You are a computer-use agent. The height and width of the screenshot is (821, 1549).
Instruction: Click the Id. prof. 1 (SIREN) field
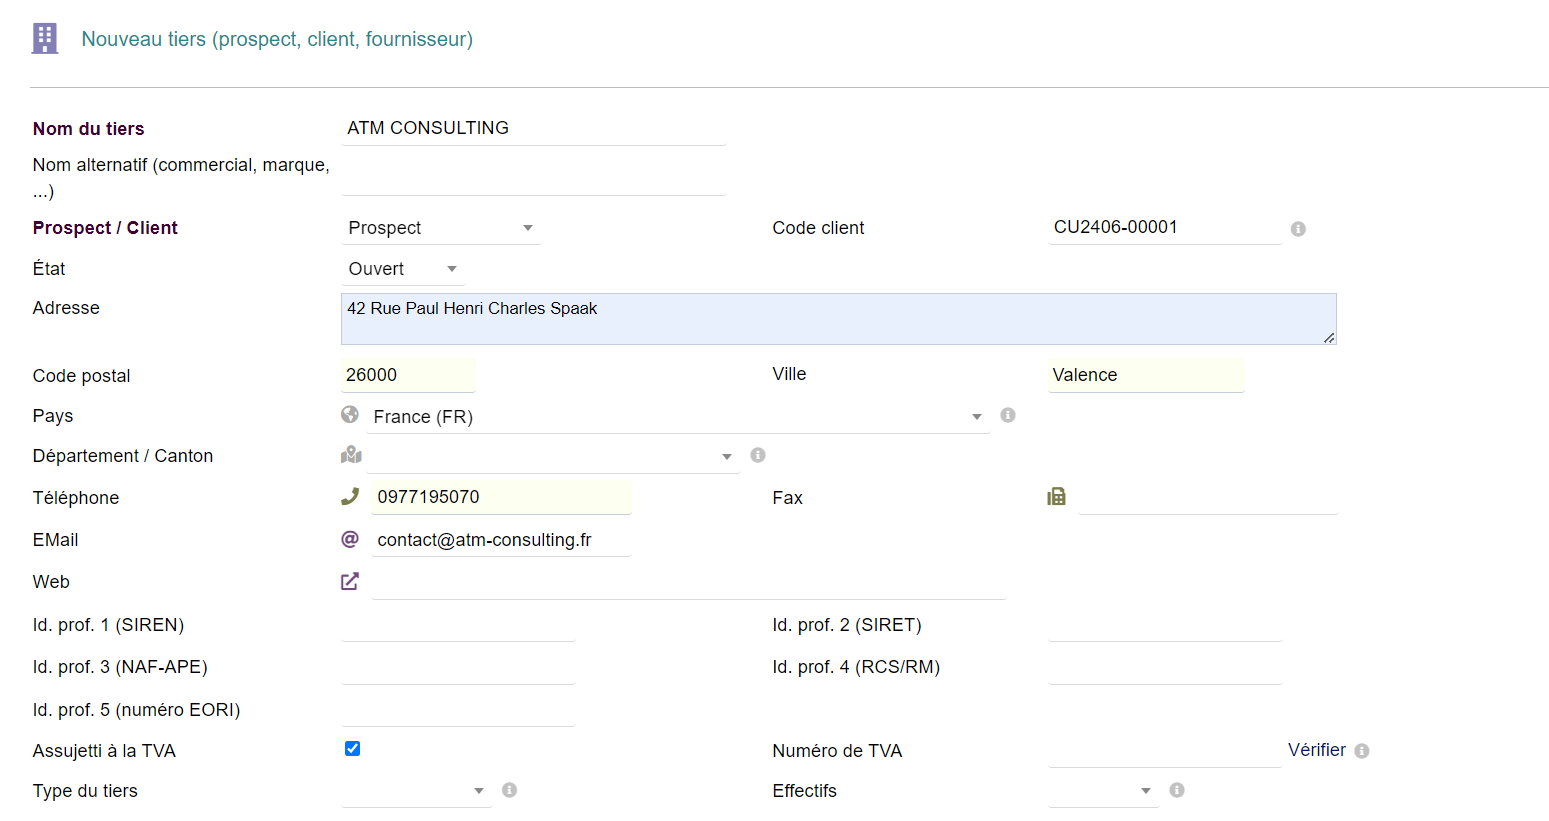(x=458, y=625)
